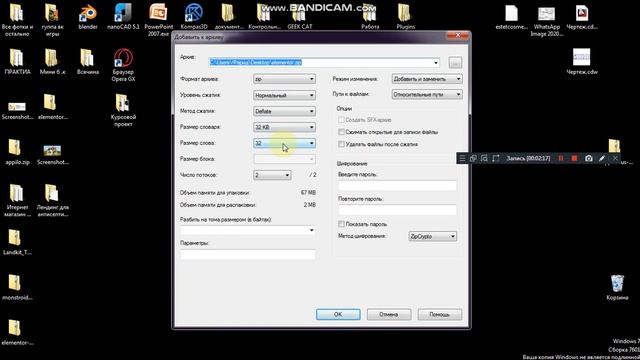Close the Bandicam recording toolbar
The width and height of the screenshot is (640, 360).
click(615, 158)
